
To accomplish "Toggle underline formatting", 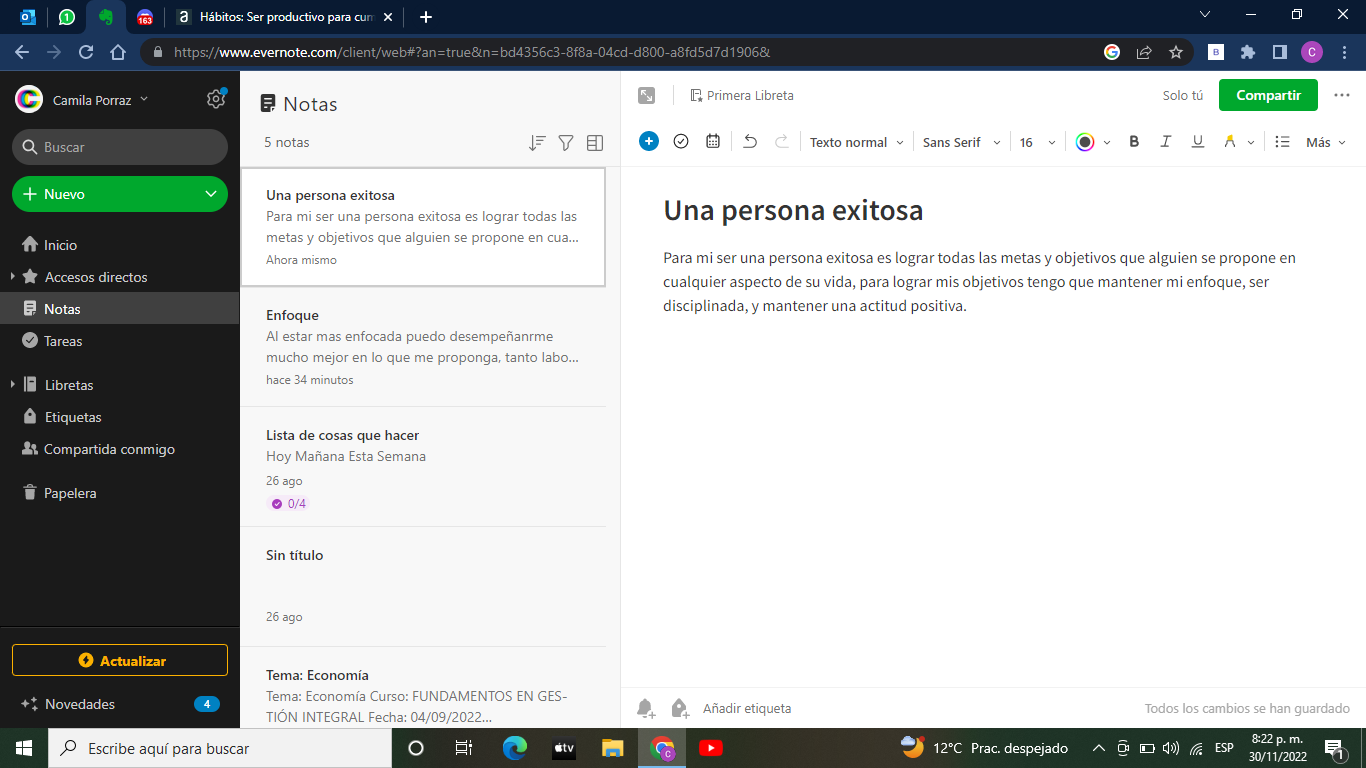I will point(1198,142).
